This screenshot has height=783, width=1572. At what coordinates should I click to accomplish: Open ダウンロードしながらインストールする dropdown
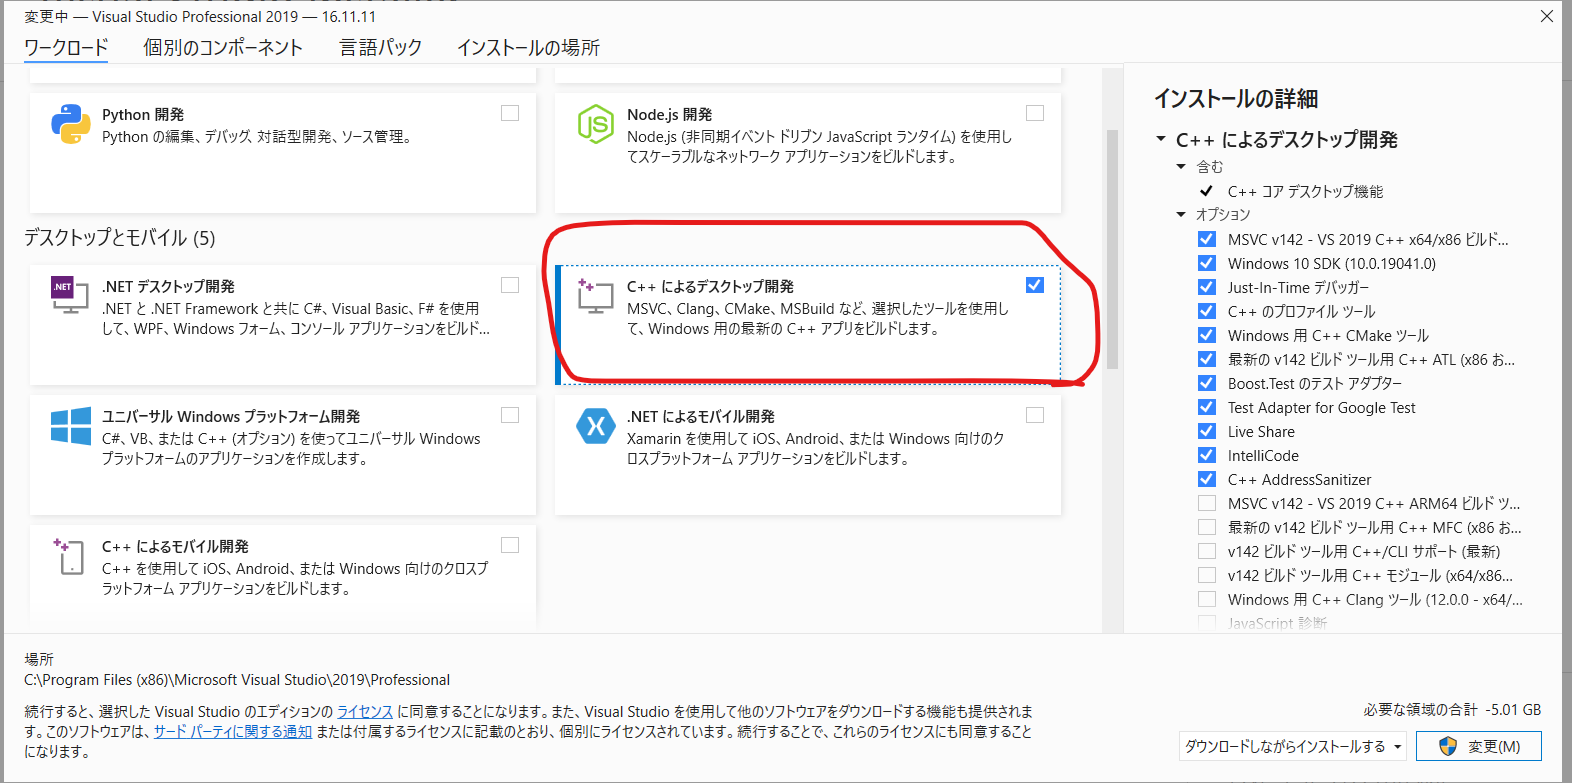1294,746
